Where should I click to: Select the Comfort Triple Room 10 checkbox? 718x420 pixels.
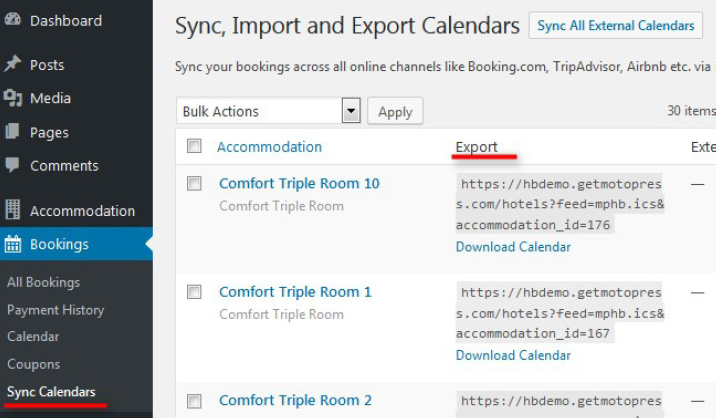[x=194, y=184]
